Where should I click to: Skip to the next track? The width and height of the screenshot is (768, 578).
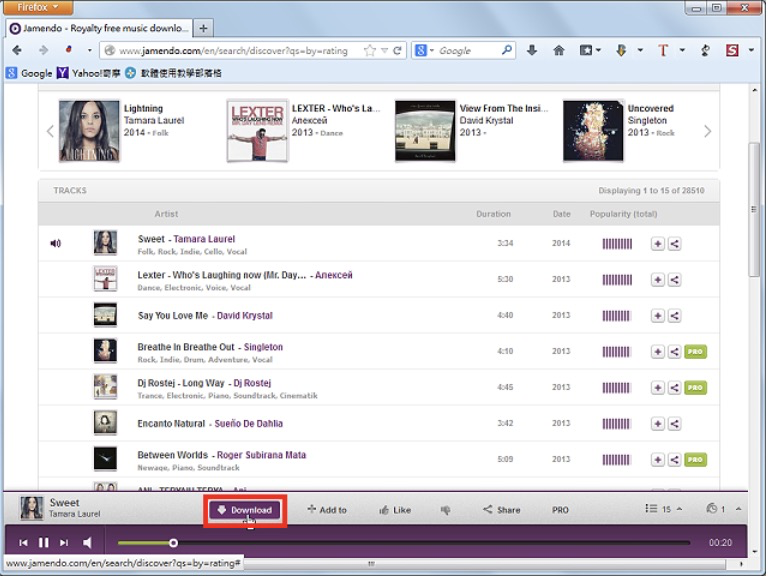coord(64,542)
